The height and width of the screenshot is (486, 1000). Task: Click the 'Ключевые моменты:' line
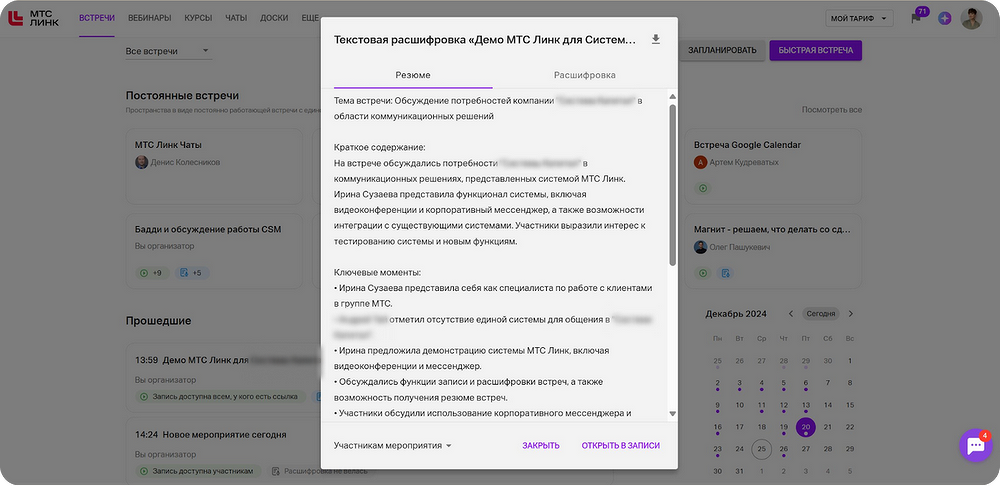[377, 272]
